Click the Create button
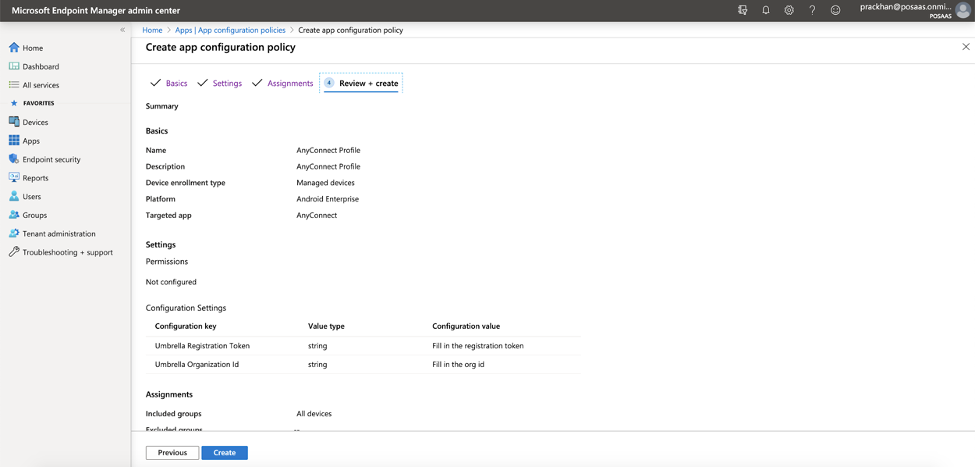Screen dimensions: 977x468 click(224, 453)
